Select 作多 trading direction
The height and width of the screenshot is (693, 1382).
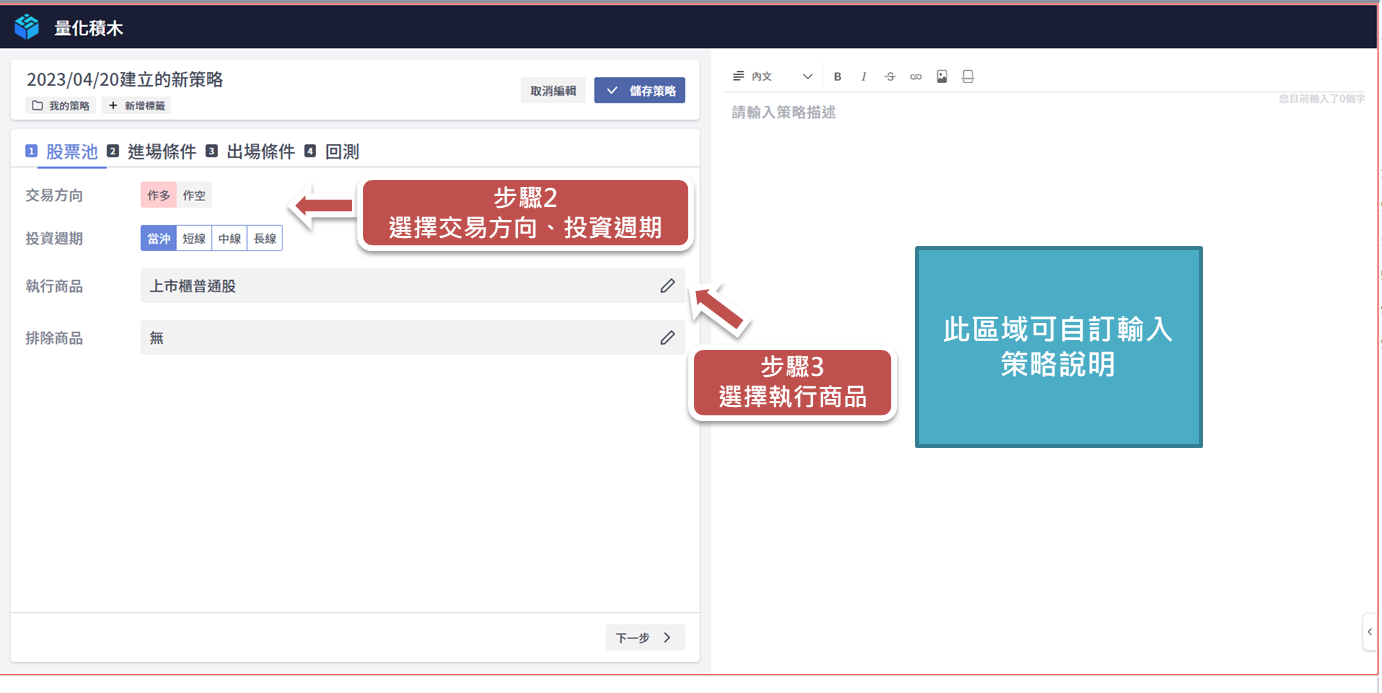tap(159, 196)
